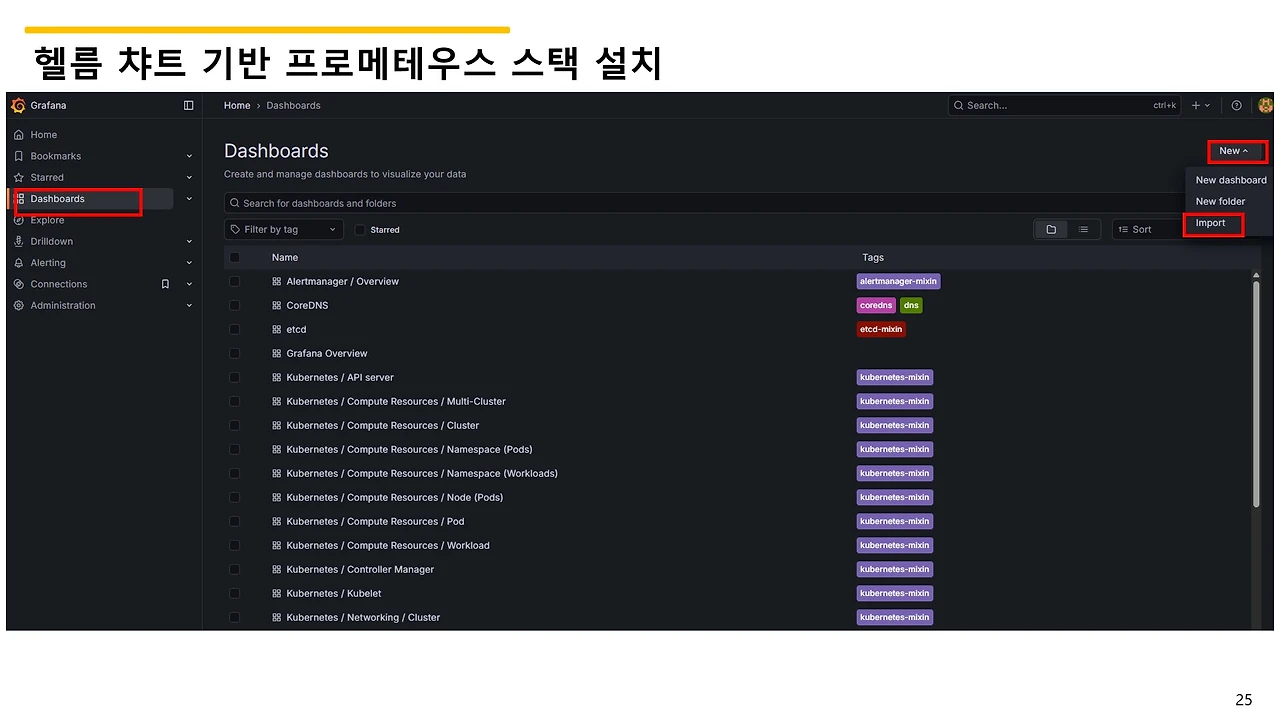
Task: Open Alerting via the bell icon
Action: tap(19, 262)
